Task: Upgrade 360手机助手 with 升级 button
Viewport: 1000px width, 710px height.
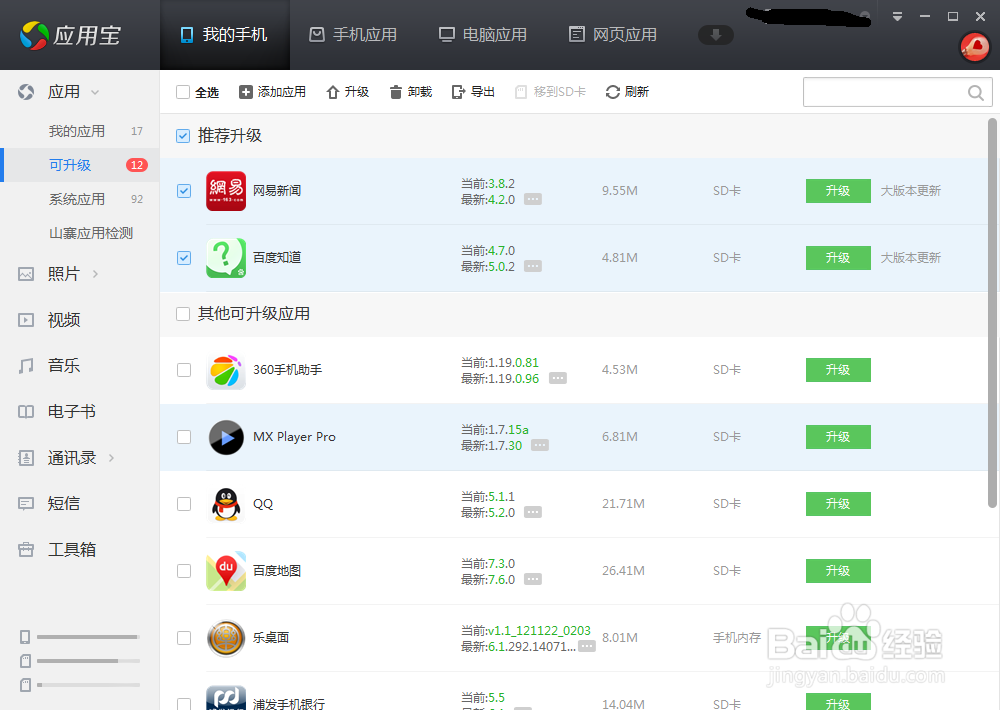Action: (x=838, y=370)
